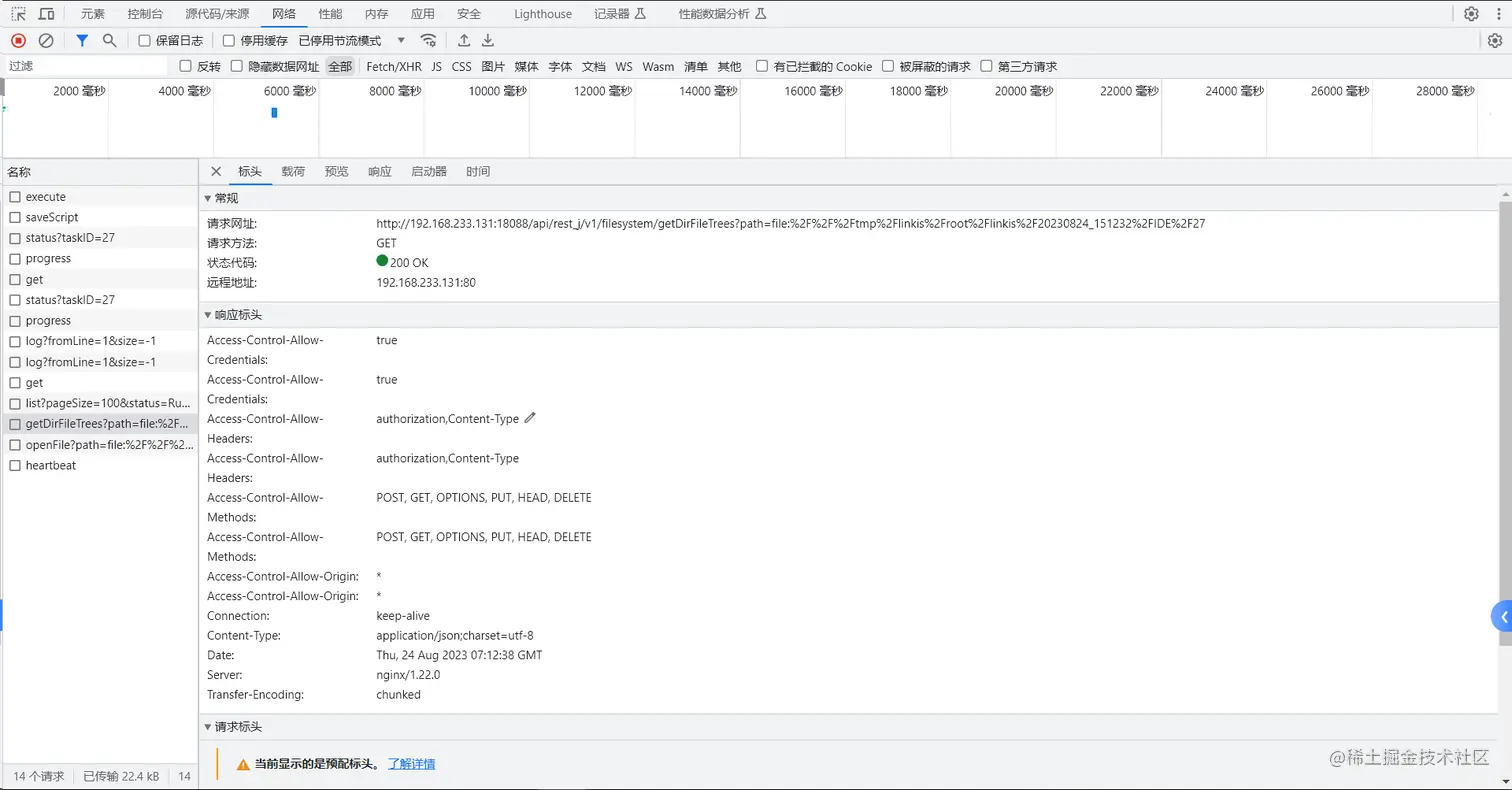
Task: Select the saveScript request row
Action: [x=99, y=217]
